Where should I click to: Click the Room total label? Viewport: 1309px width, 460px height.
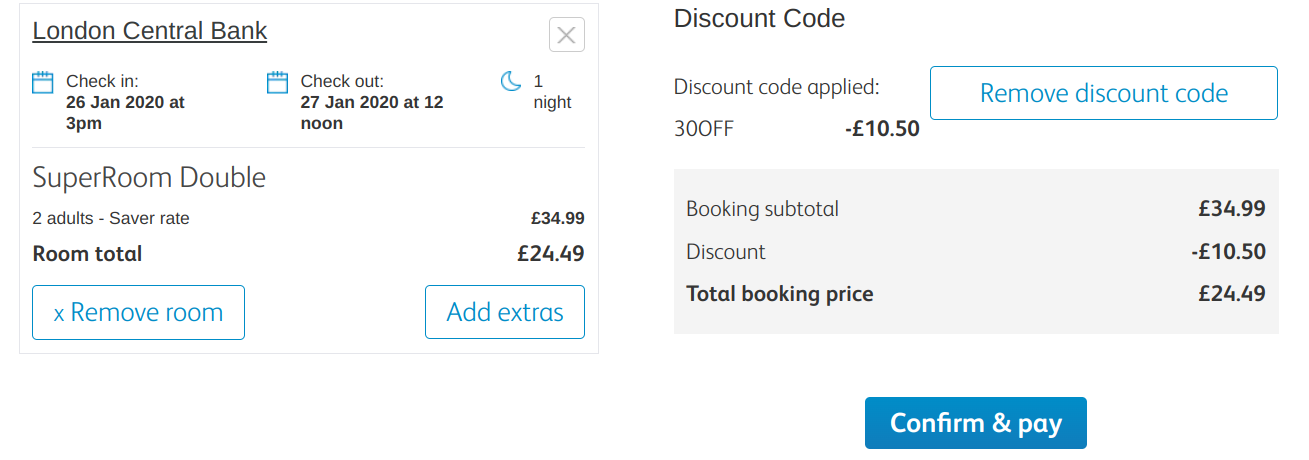87,254
